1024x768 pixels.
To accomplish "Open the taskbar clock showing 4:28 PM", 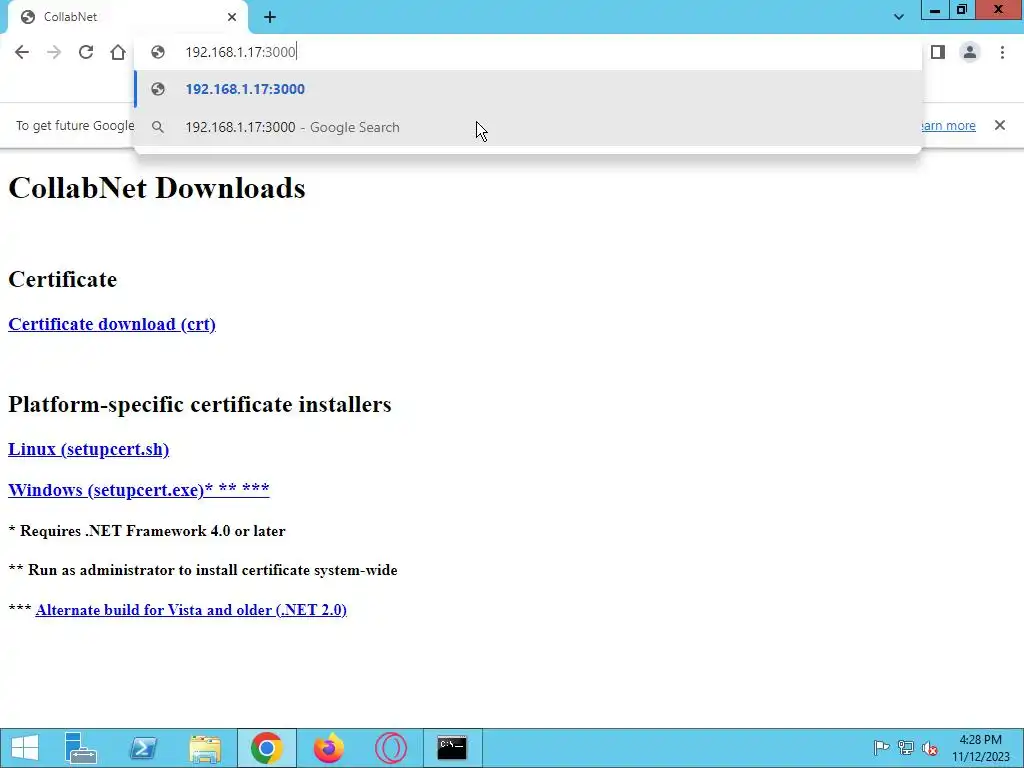I will tap(980, 748).
